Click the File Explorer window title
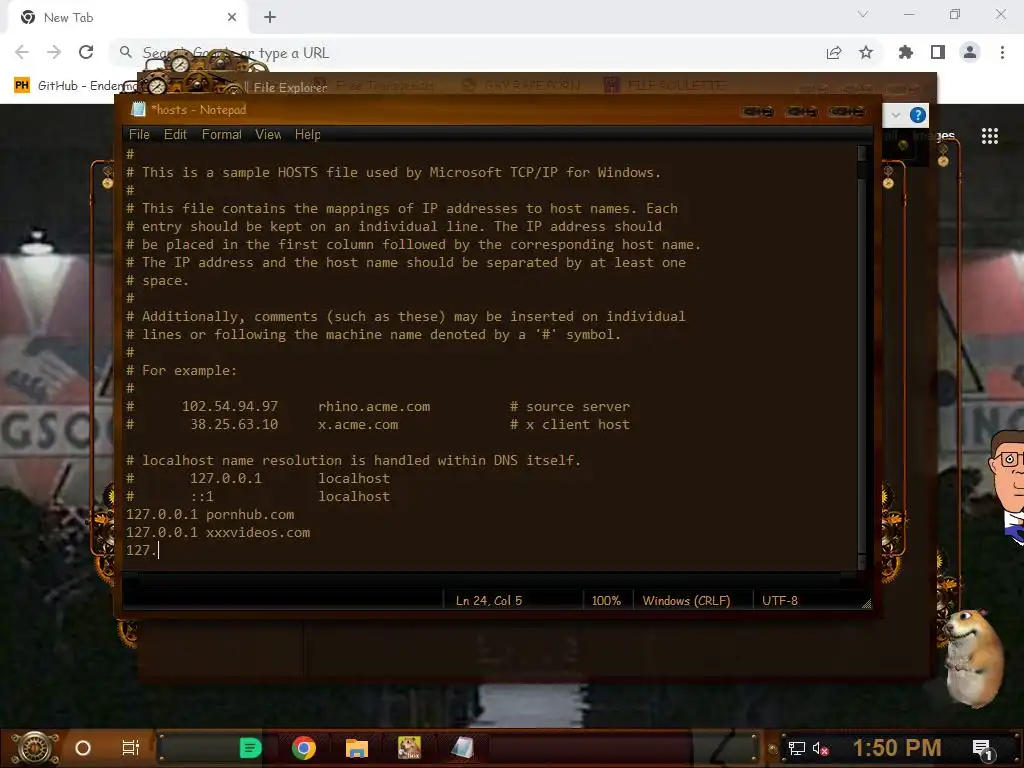The image size is (1024, 768). pyautogui.click(x=290, y=87)
